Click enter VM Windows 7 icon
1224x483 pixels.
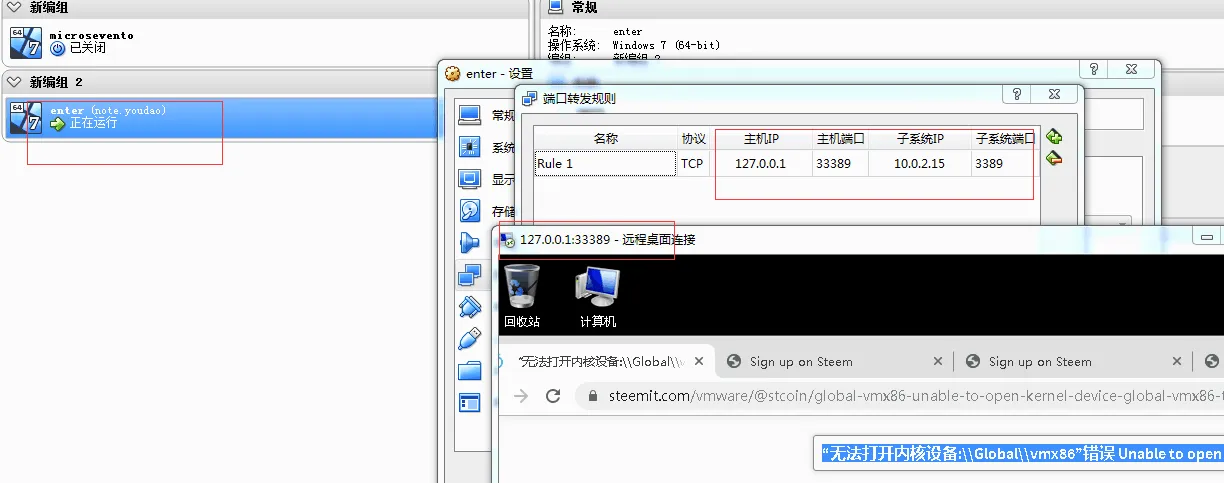pyautogui.click(x=25, y=117)
